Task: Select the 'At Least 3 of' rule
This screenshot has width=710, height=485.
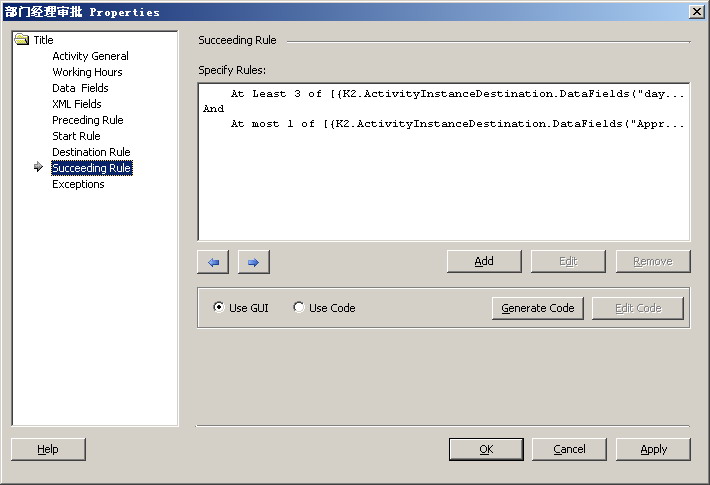Action: click(x=457, y=94)
